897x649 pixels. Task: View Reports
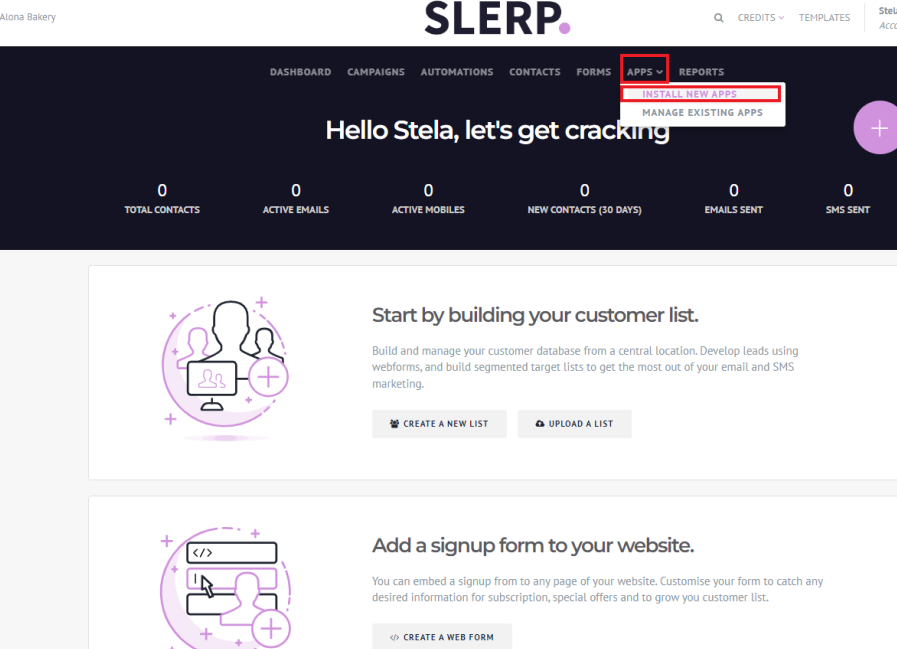(x=701, y=72)
